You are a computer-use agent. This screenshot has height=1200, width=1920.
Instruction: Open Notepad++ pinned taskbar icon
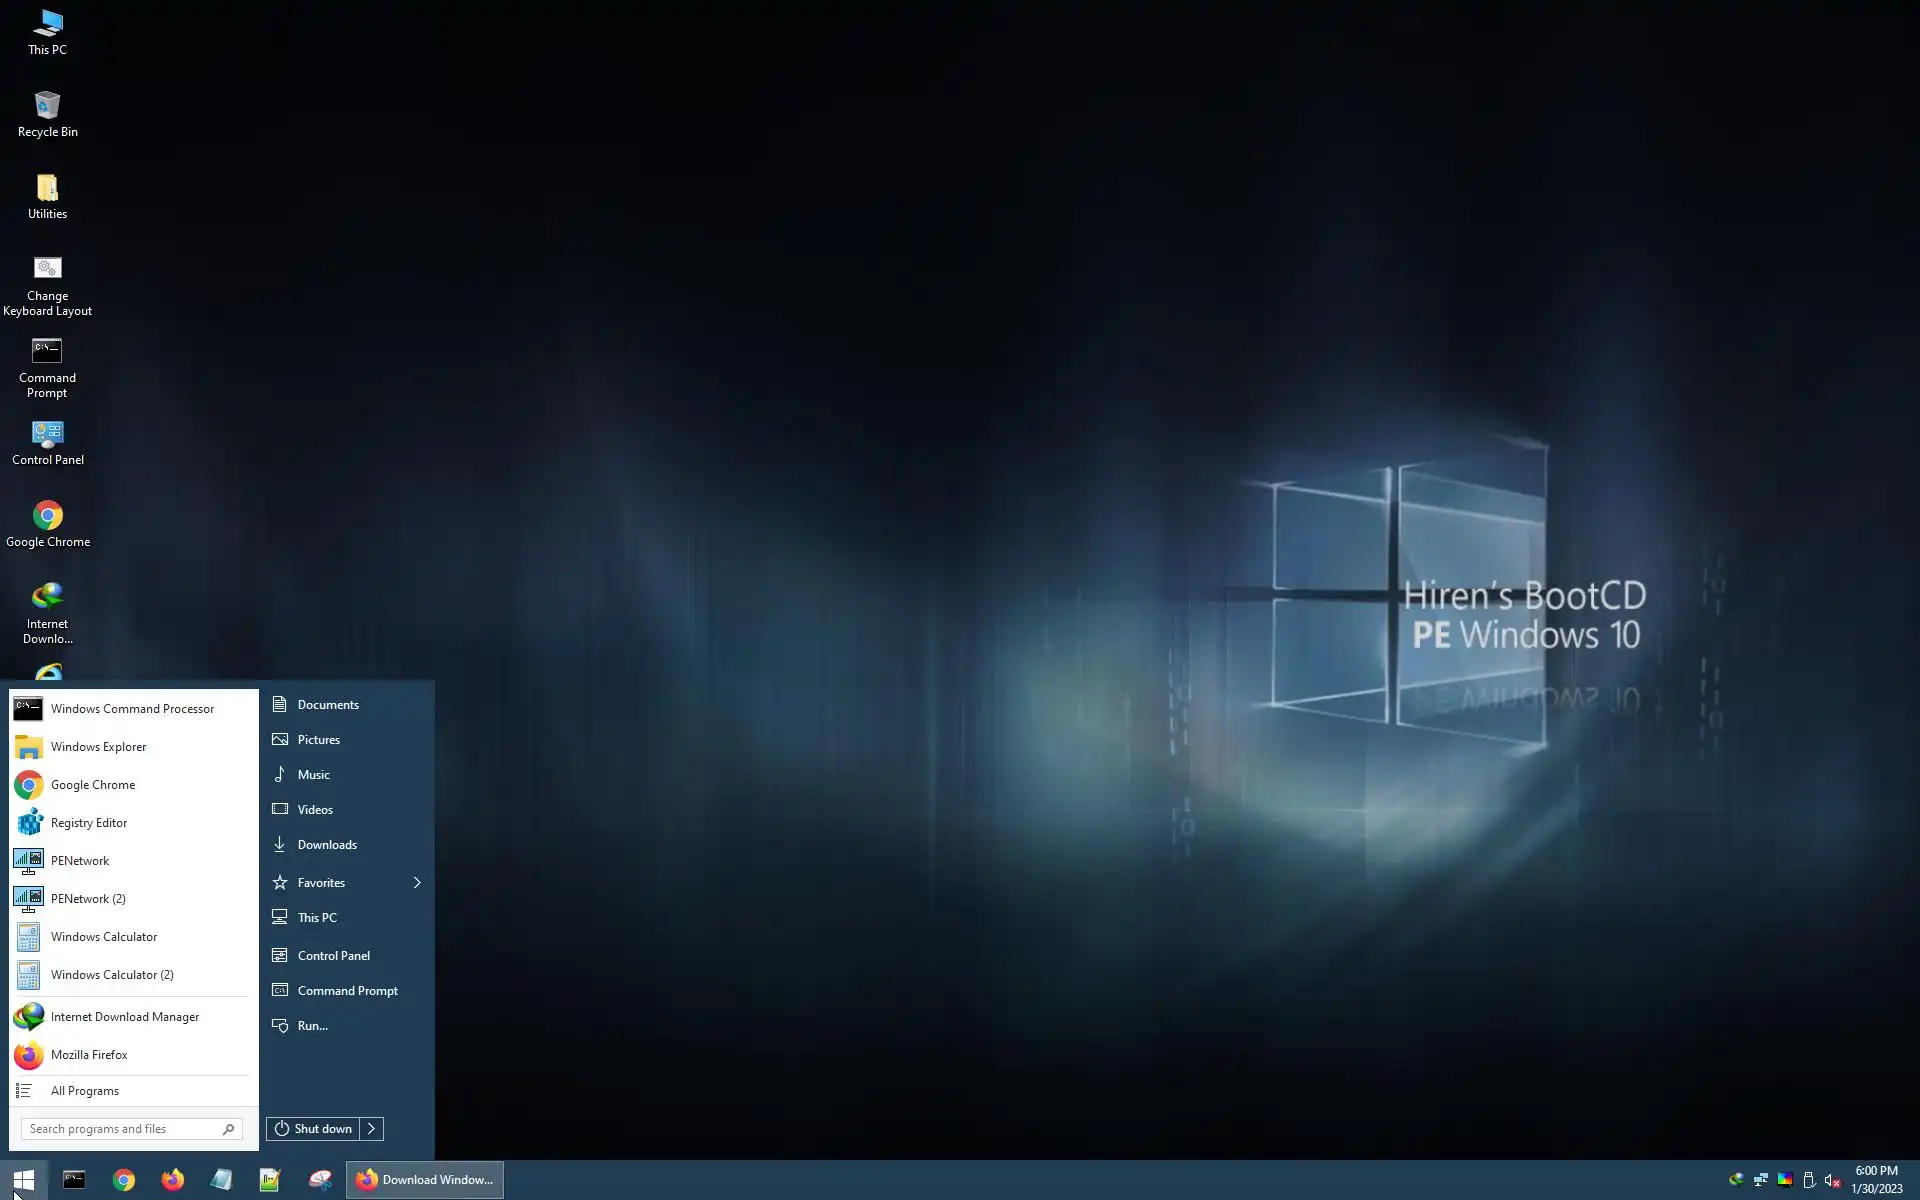coord(270,1180)
